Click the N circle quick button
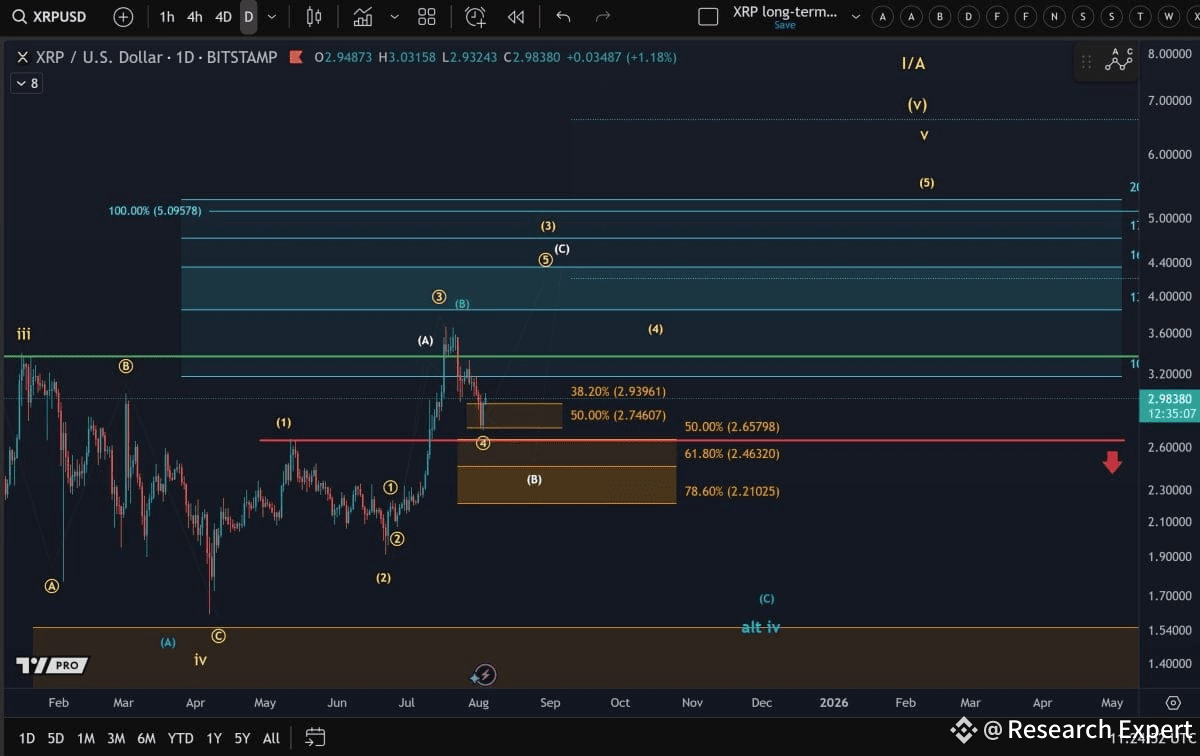The image size is (1200, 756). [1054, 17]
